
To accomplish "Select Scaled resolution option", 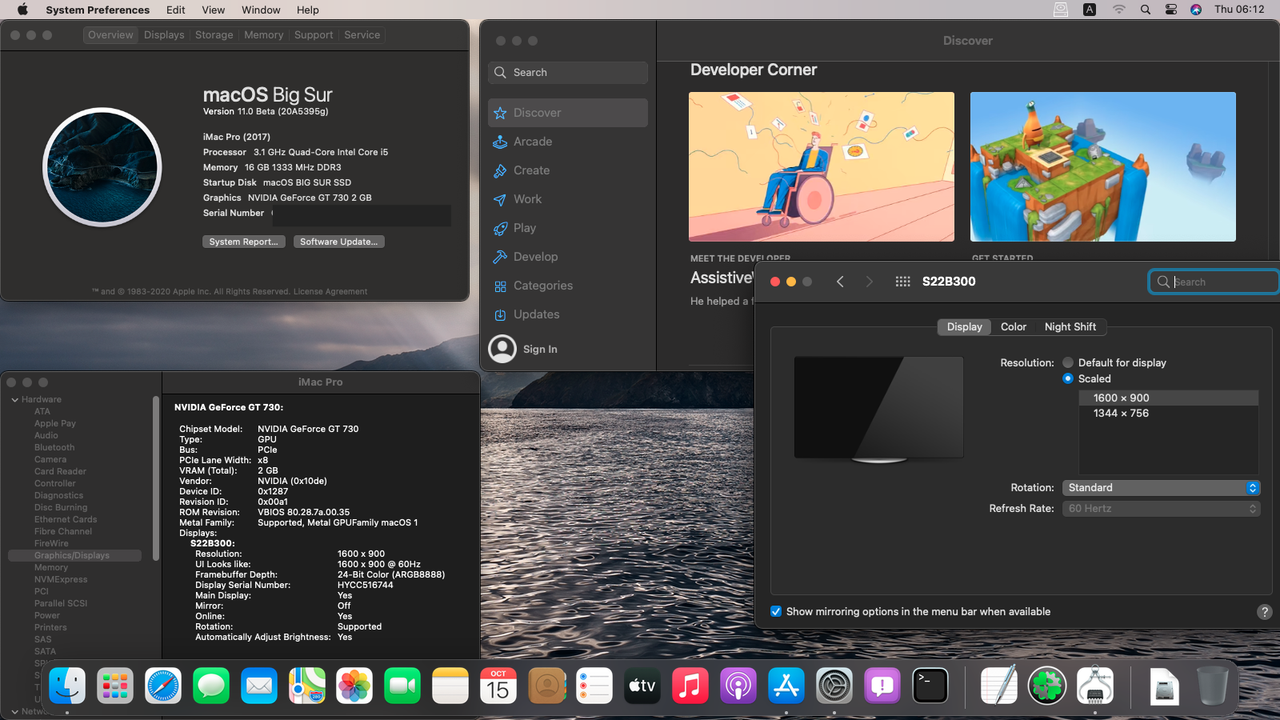I will 1068,379.
